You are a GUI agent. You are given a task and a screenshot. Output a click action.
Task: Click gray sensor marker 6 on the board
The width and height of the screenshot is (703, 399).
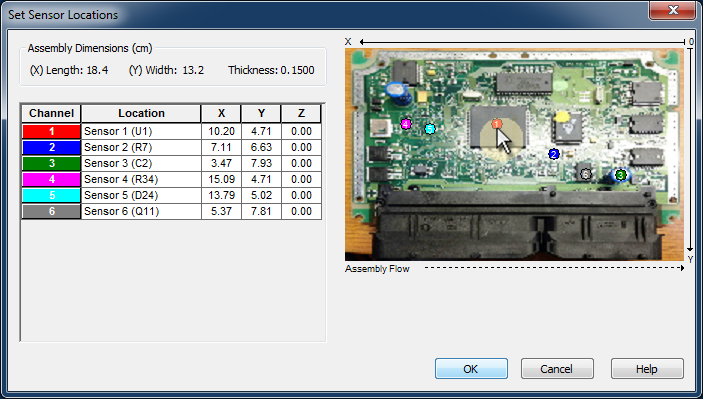(586, 174)
